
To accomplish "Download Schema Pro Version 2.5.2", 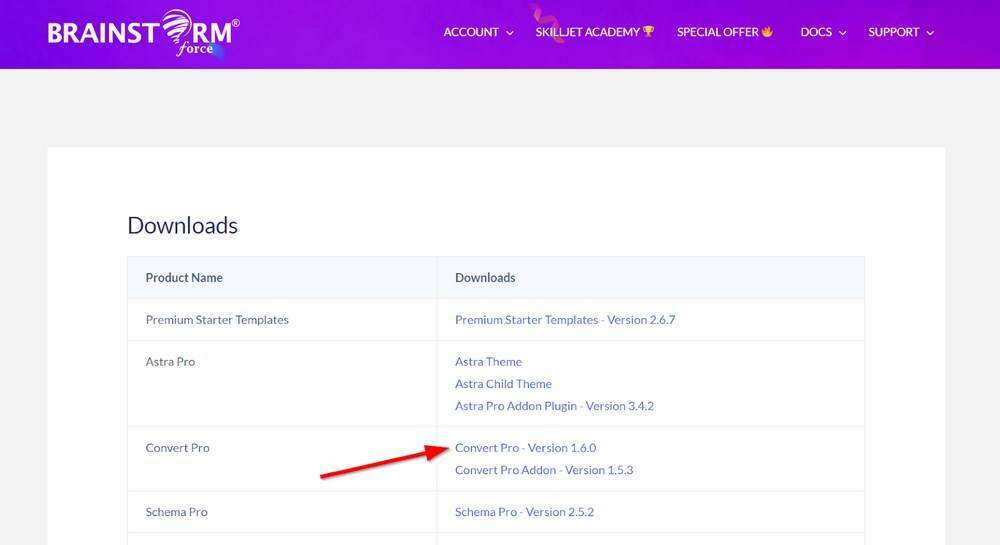I will pyautogui.click(x=524, y=512).
